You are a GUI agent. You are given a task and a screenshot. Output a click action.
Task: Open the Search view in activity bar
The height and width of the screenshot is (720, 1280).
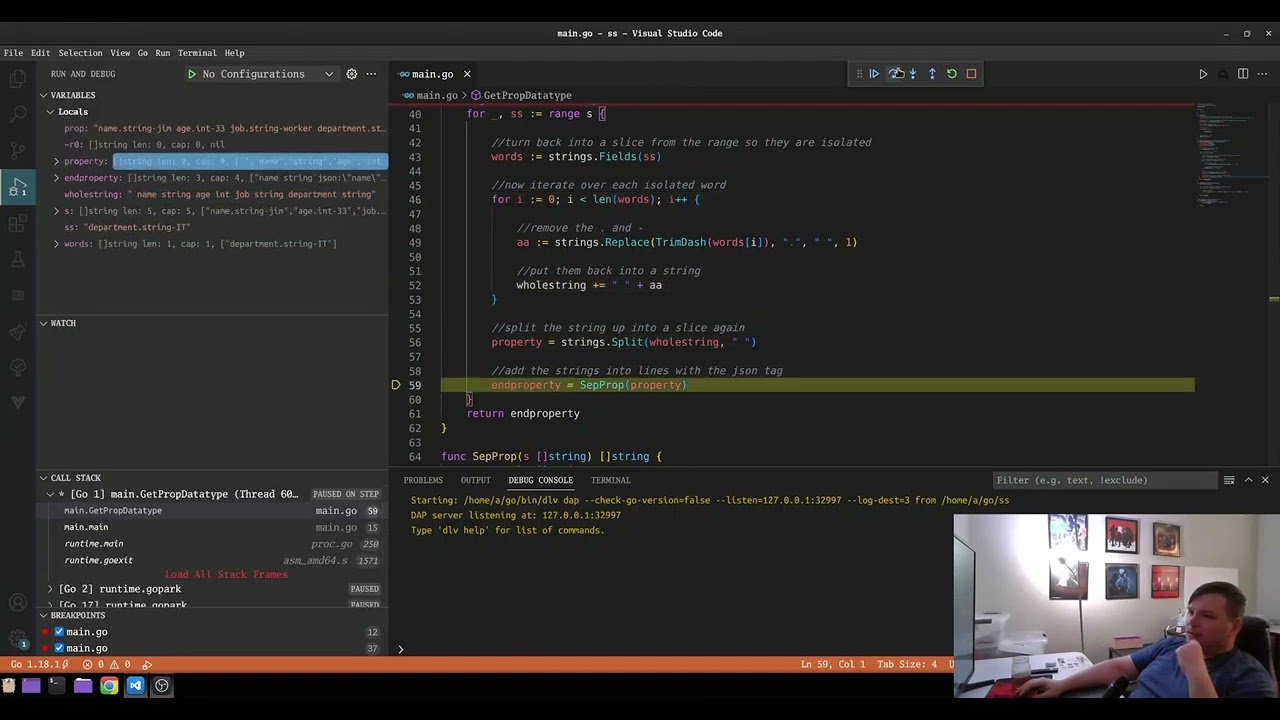[18, 115]
